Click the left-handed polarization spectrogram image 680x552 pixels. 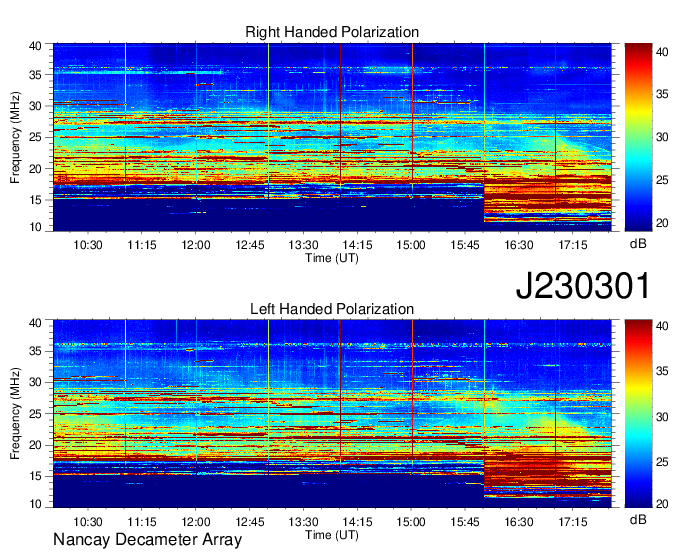tap(332, 414)
